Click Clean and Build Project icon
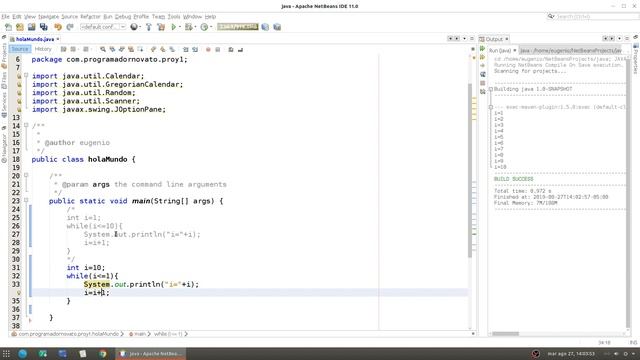This screenshot has height=360, width=640. 161,27
